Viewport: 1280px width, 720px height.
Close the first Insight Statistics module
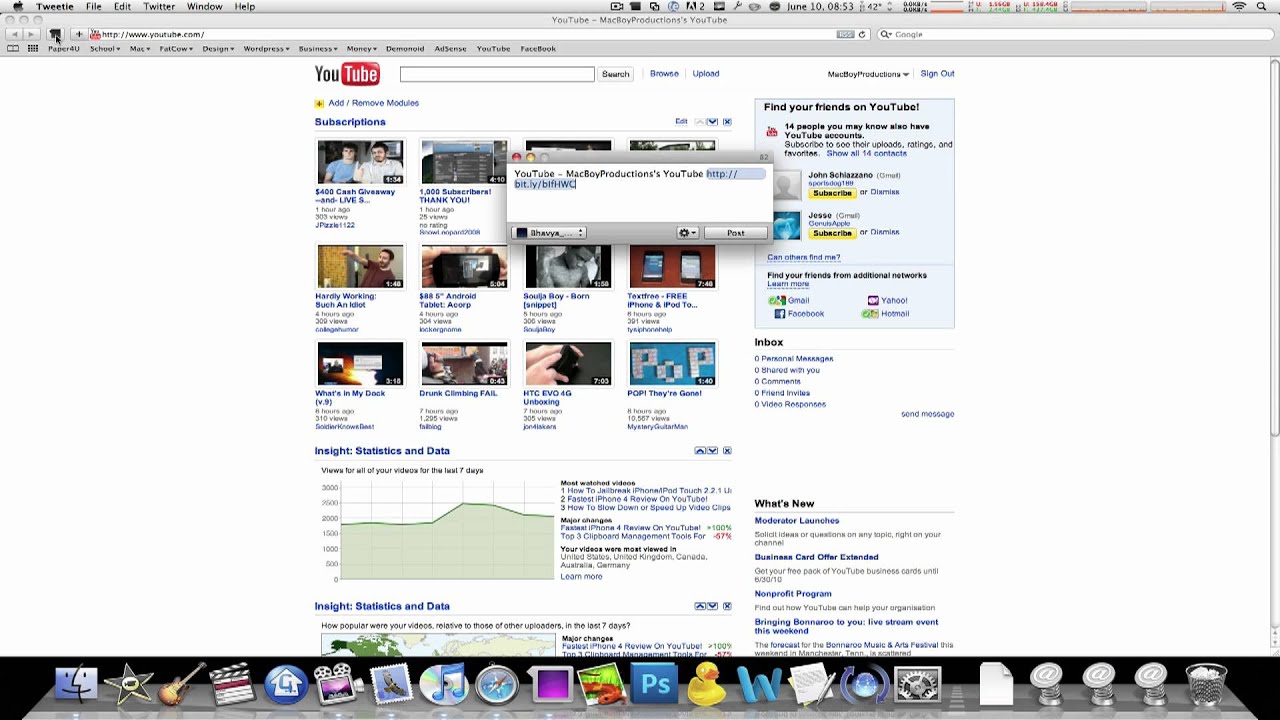click(727, 451)
